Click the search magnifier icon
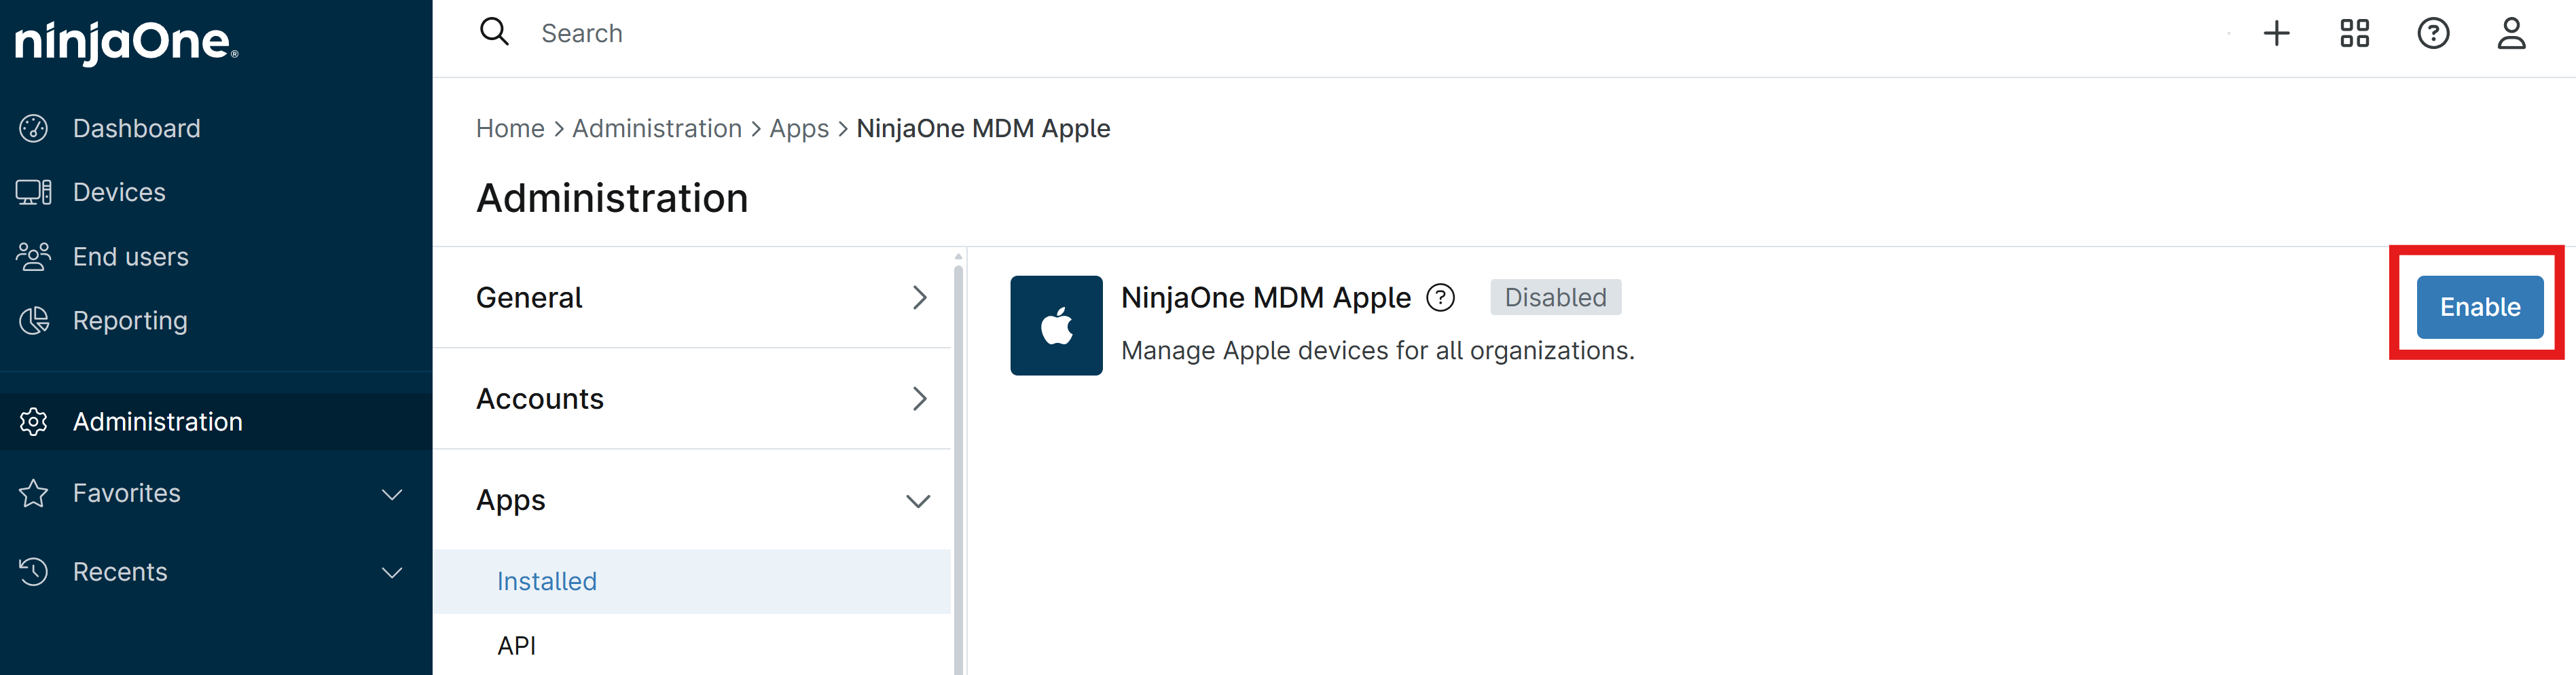 pos(494,32)
